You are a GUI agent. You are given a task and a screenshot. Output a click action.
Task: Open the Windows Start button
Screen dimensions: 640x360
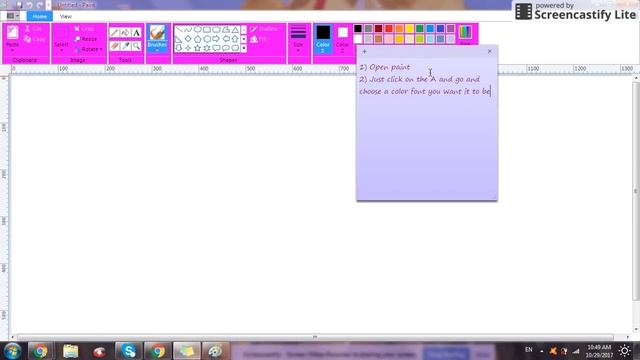point(12,351)
